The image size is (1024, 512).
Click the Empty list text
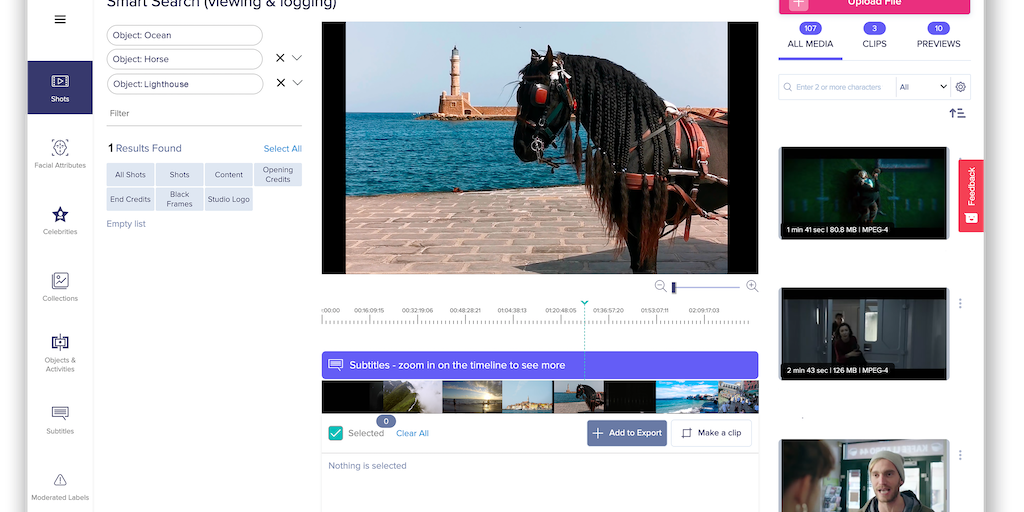pos(126,224)
